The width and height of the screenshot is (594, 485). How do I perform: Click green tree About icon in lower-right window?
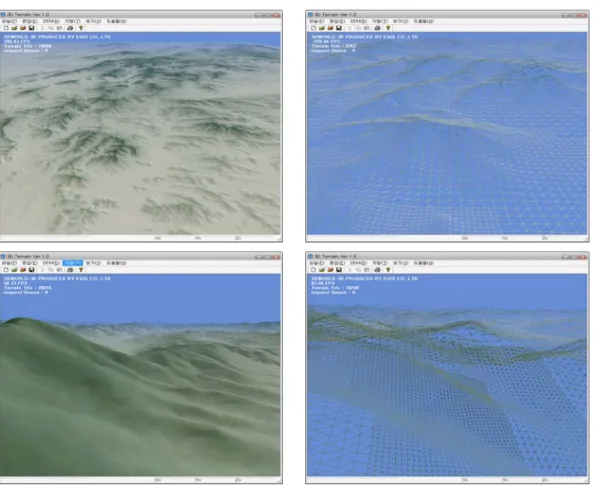point(388,270)
